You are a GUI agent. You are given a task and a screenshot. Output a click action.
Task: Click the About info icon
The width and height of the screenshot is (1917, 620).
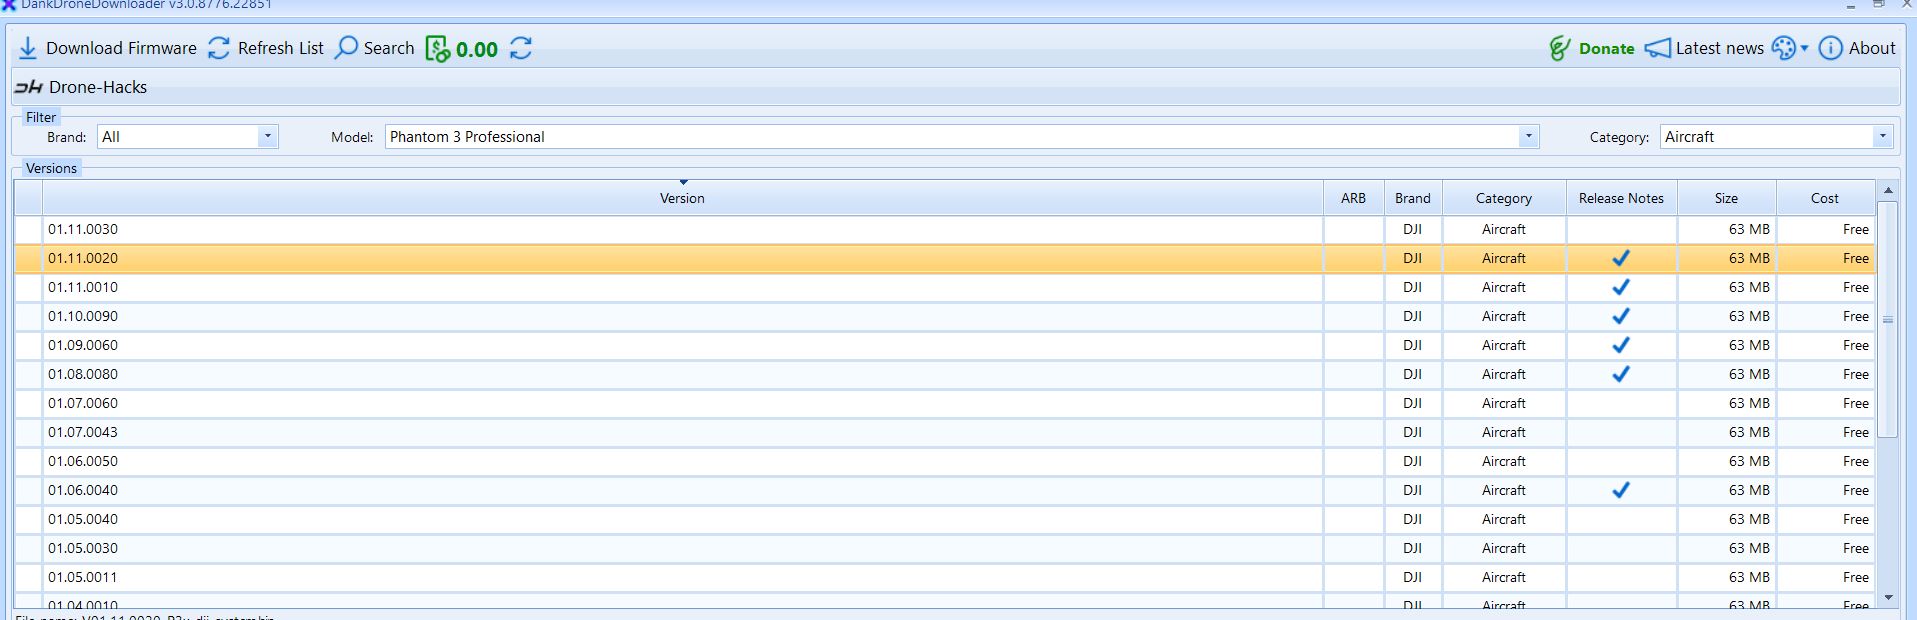tap(1830, 48)
